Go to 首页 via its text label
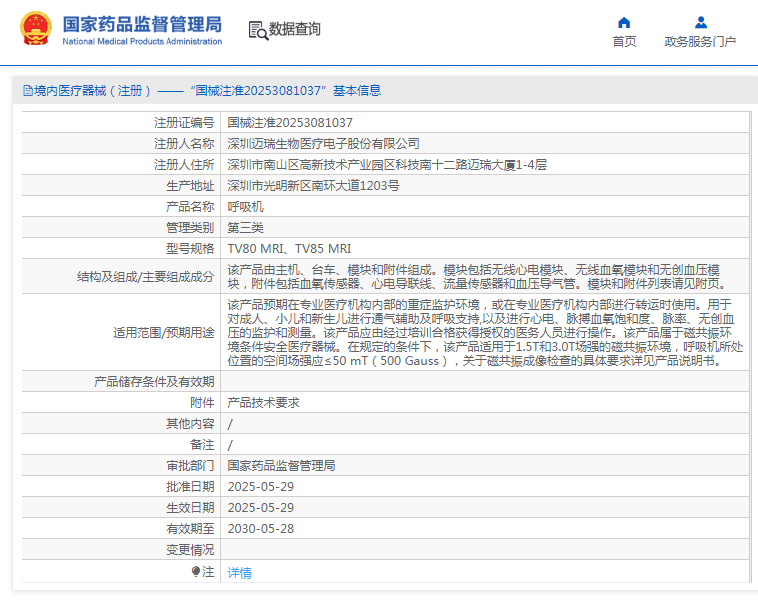The width and height of the screenshot is (758, 607). (624, 42)
